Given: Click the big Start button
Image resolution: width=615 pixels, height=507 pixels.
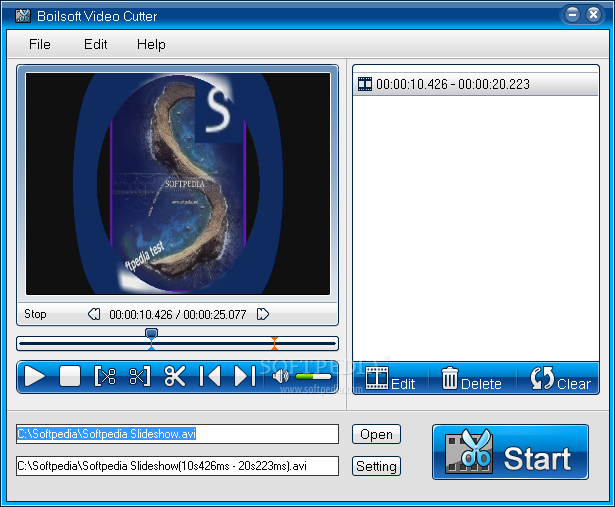Looking at the screenshot, I should pos(510,452).
